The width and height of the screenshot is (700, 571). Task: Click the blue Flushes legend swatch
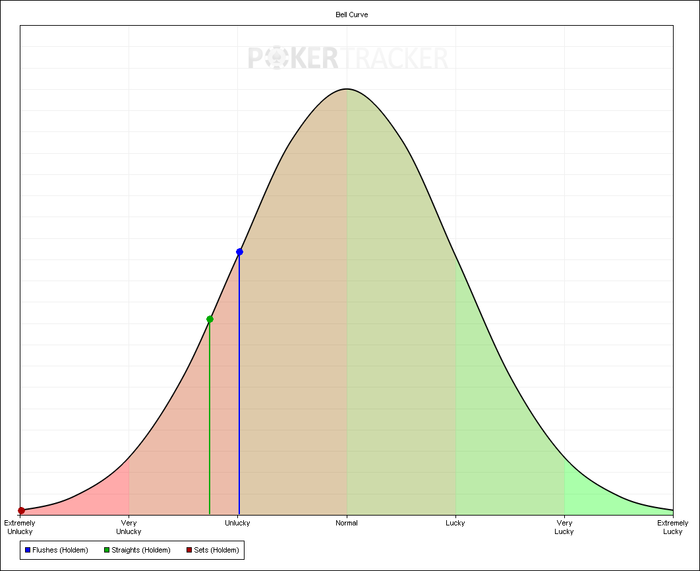click(28, 550)
